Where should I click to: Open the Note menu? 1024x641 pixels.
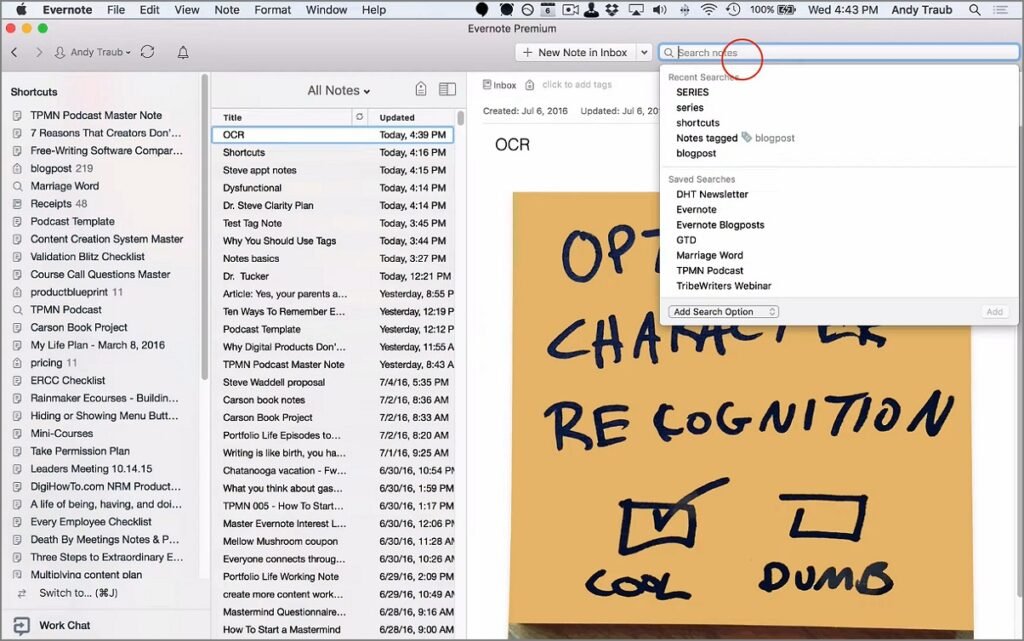click(x=227, y=10)
